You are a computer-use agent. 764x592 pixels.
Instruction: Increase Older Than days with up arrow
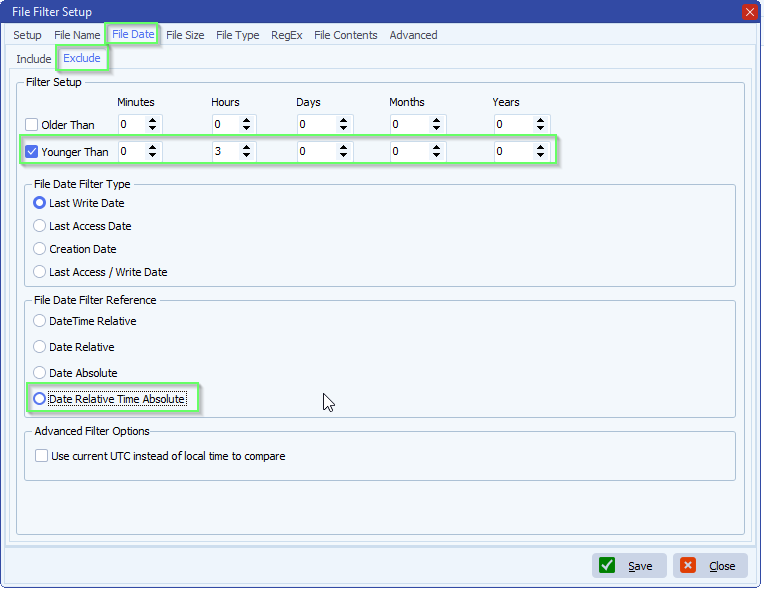coord(344,120)
